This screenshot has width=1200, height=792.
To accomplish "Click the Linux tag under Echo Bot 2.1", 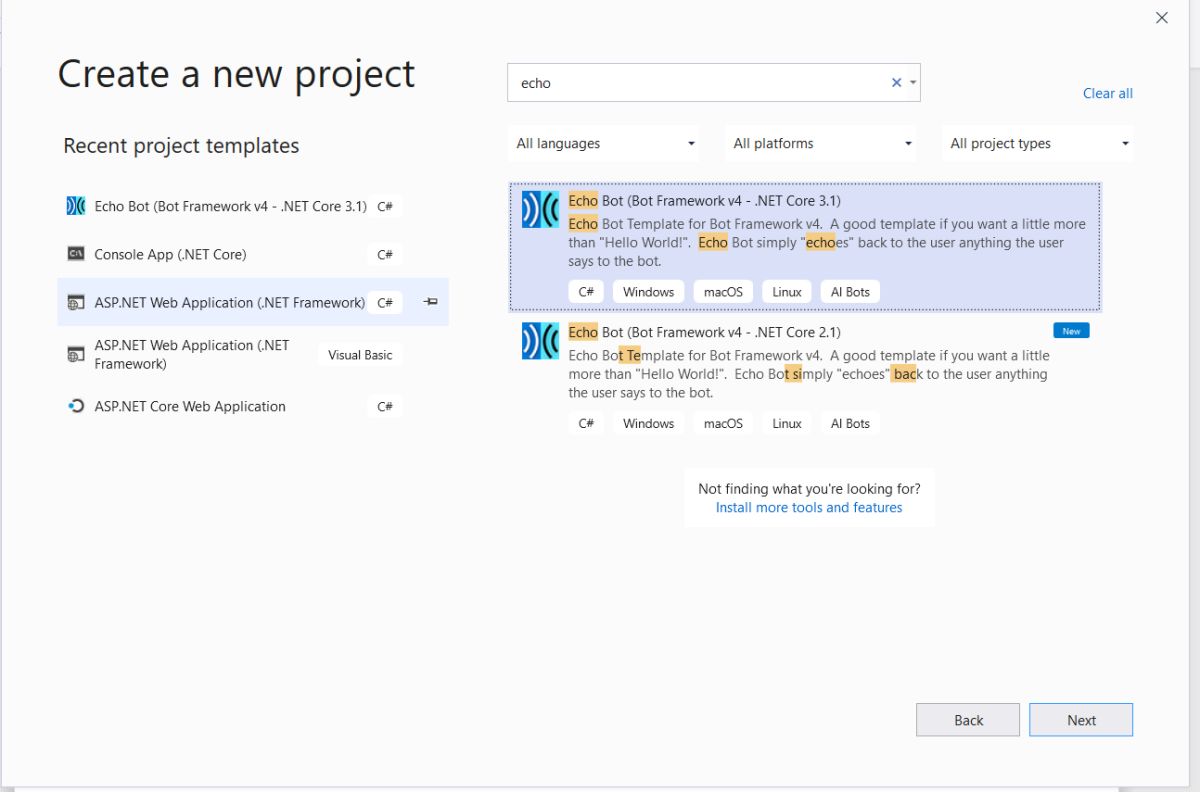I will (787, 423).
